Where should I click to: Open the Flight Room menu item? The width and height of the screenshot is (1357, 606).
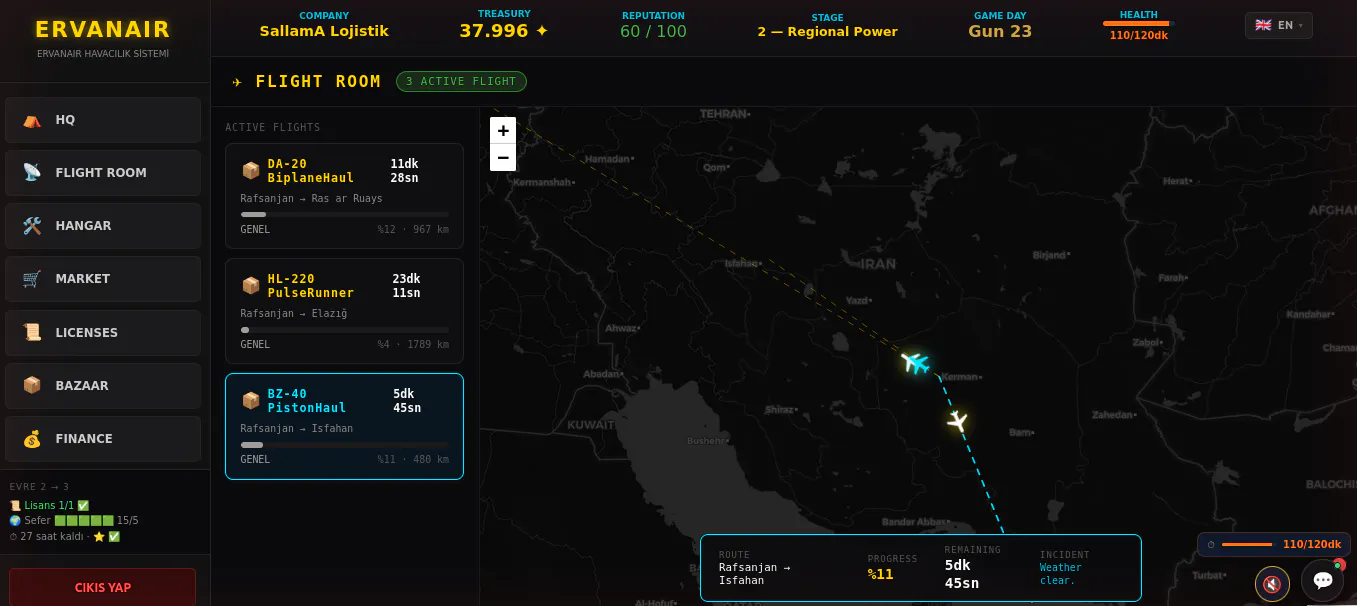click(103, 173)
